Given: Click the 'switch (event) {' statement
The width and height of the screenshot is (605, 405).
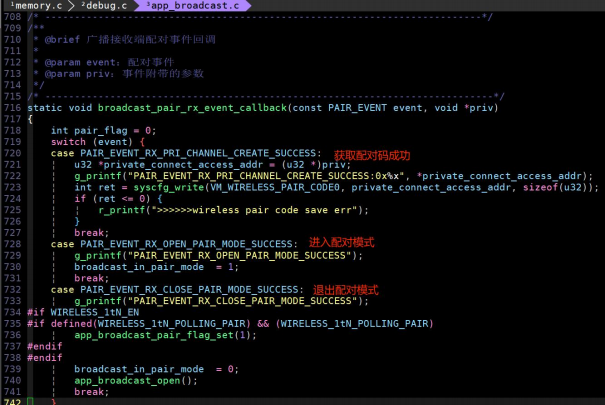Looking at the screenshot, I should (98, 142).
